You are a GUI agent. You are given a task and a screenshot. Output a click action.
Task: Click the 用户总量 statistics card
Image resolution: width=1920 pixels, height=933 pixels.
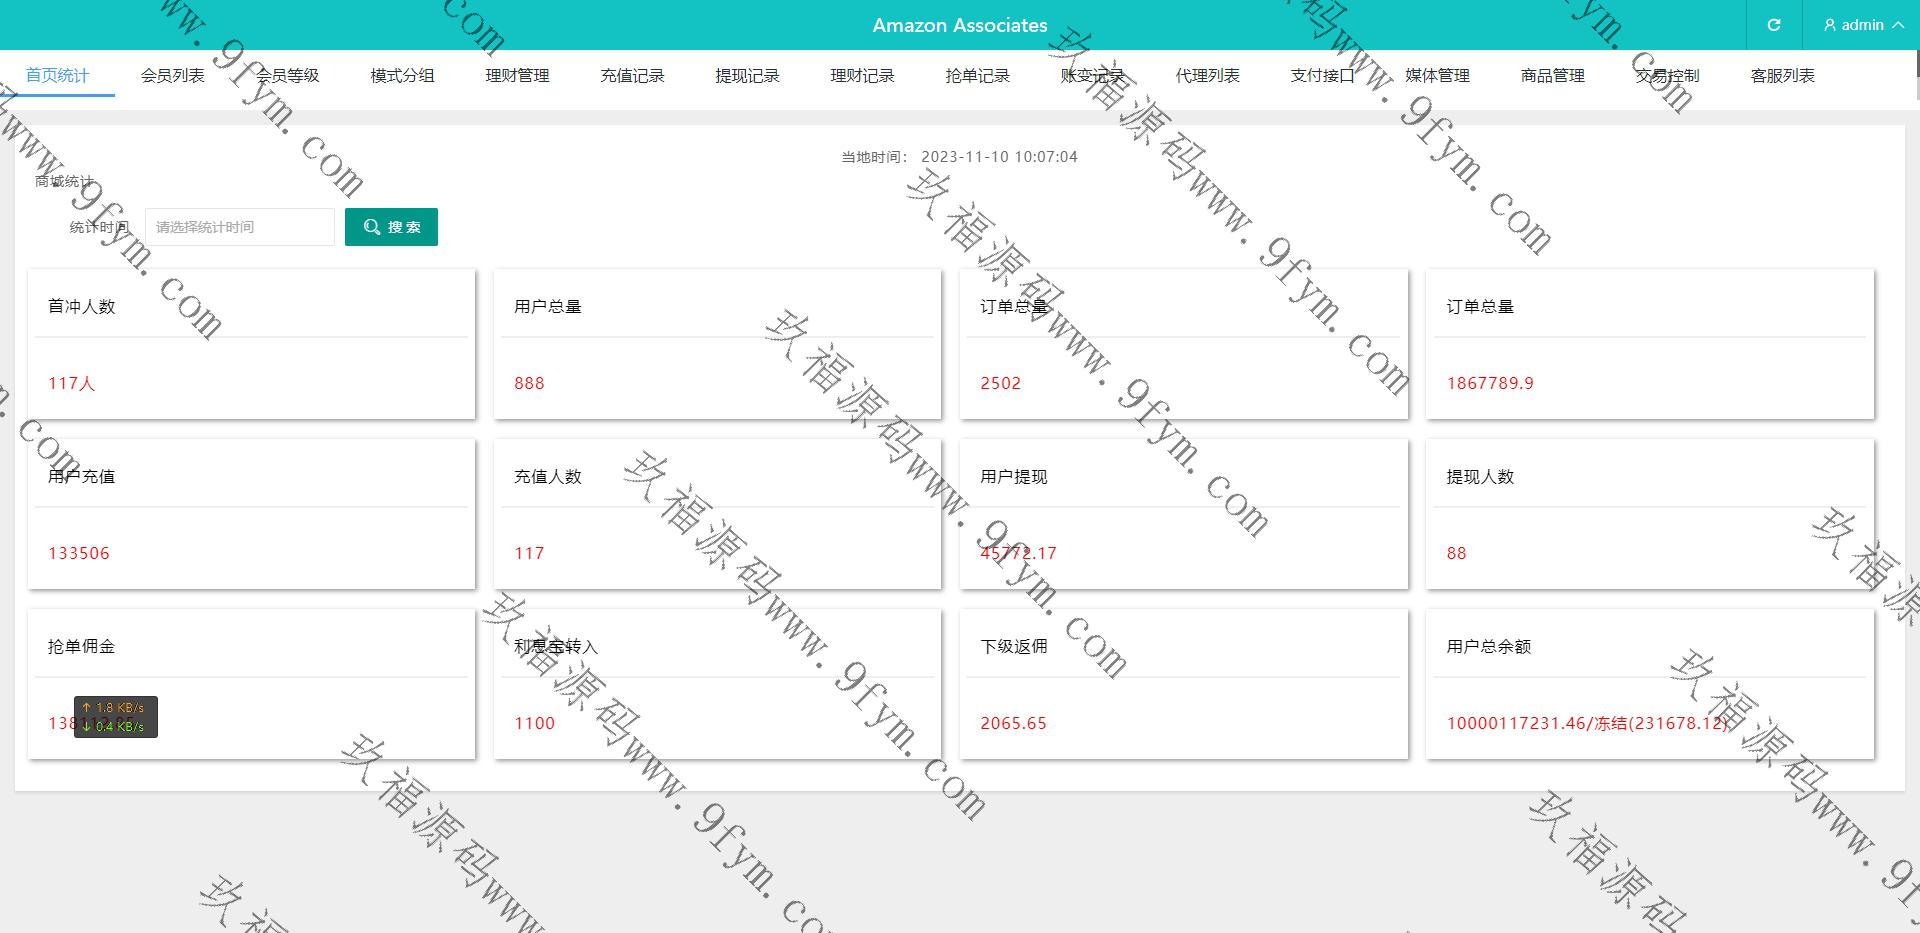point(717,344)
